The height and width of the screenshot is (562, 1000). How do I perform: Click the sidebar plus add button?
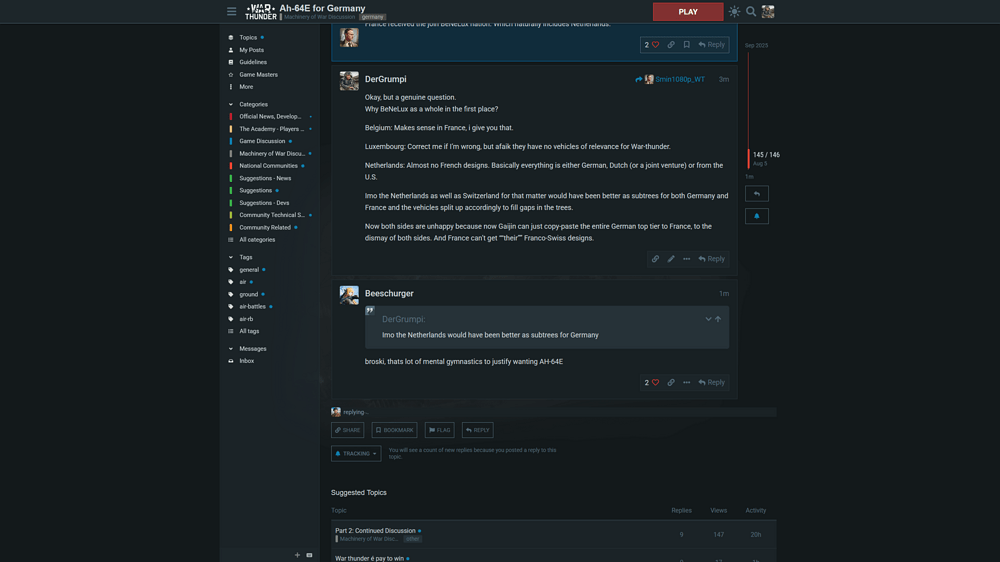click(x=297, y=555)
